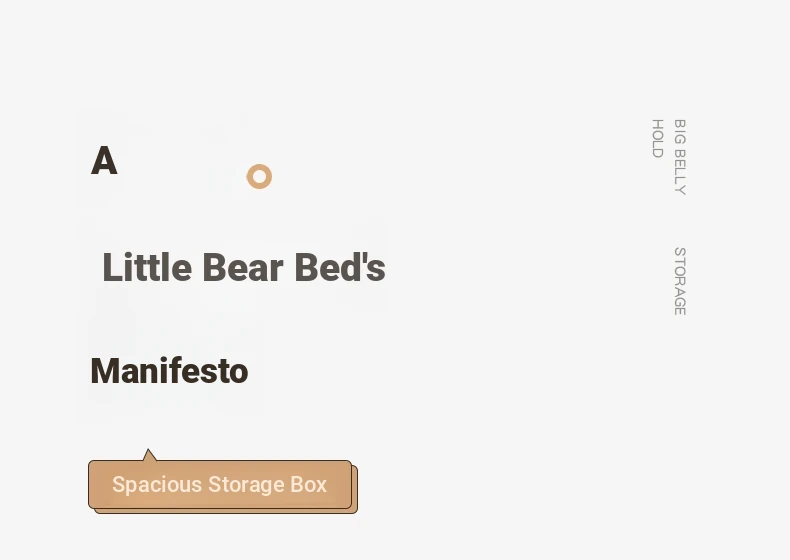Click the small triangle pointer above the button

tap(149, 455)
